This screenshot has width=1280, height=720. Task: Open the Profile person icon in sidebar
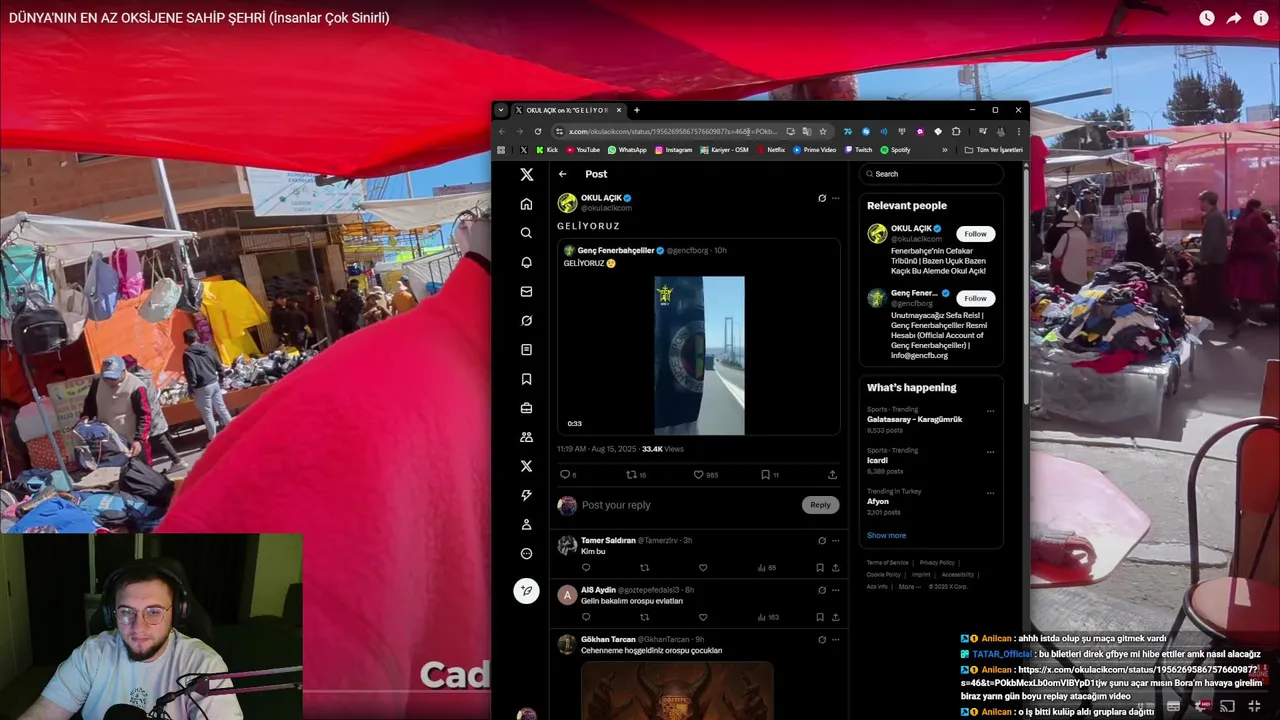click(526, 524)
